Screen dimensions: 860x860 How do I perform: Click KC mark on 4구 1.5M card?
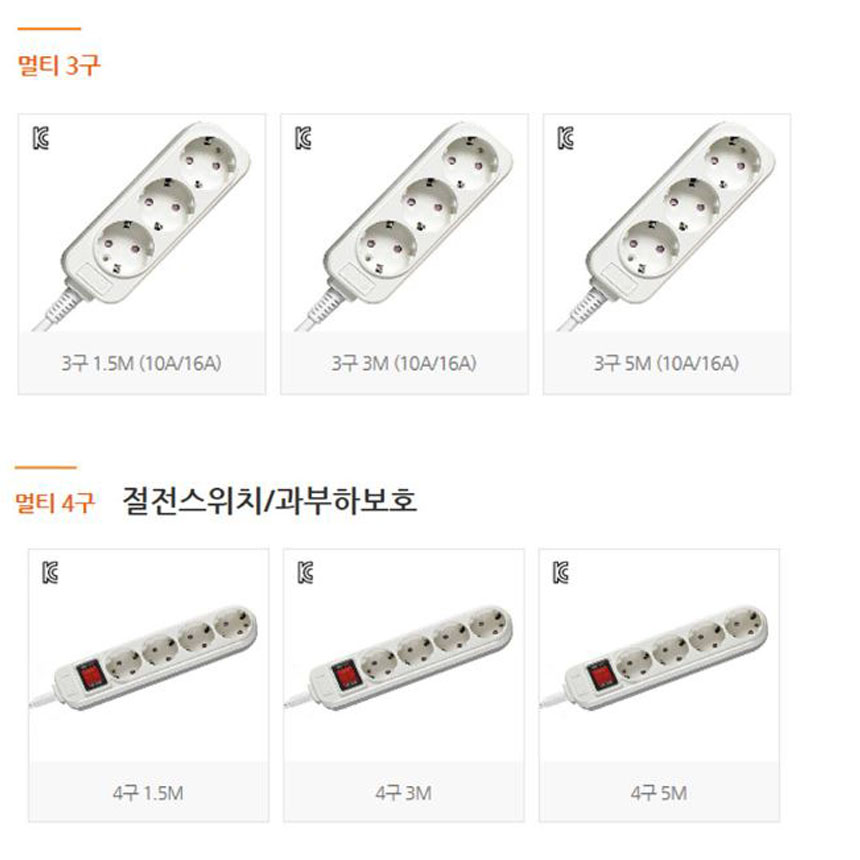pyautogui.click(x=50, y=573)
